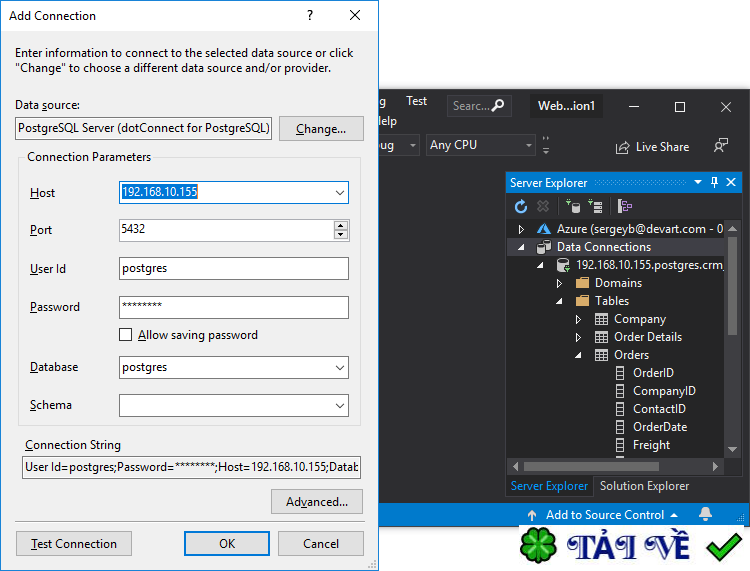
Task: Refresh the Server Explorer tree
Action: pyautogui.click(x=521, y=207)
